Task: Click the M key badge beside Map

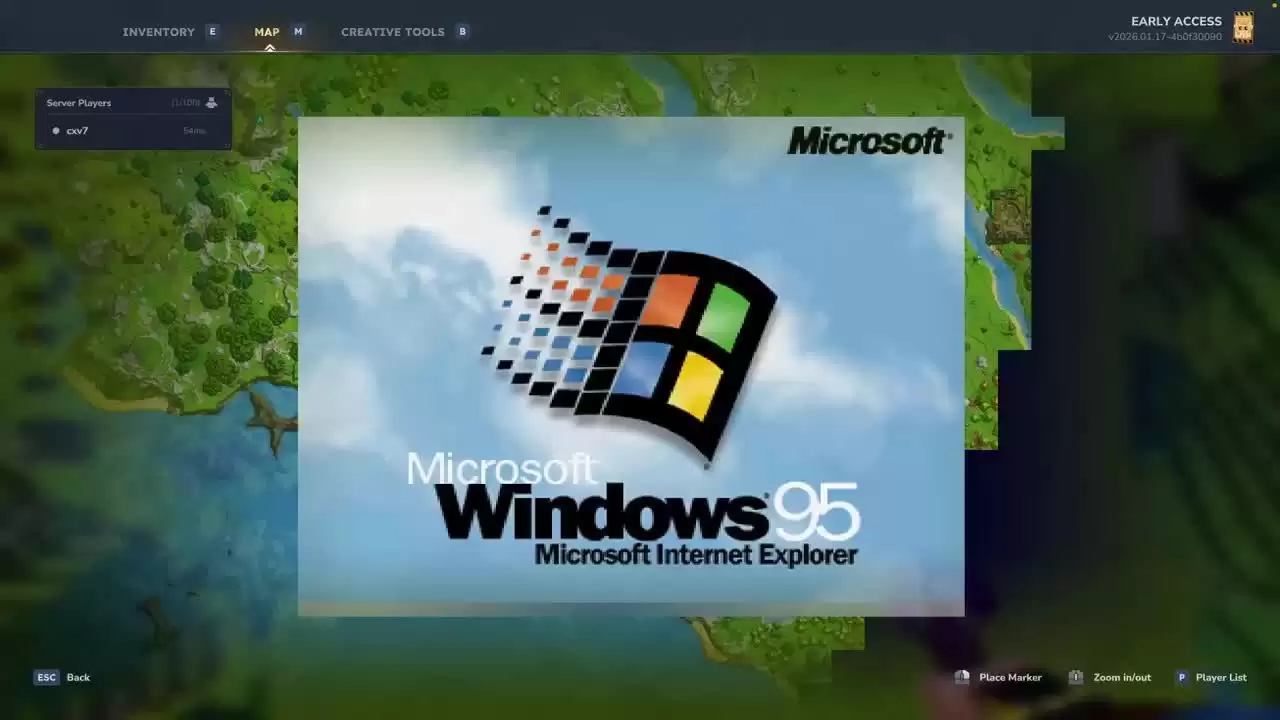Action: (x=297, y=31)
